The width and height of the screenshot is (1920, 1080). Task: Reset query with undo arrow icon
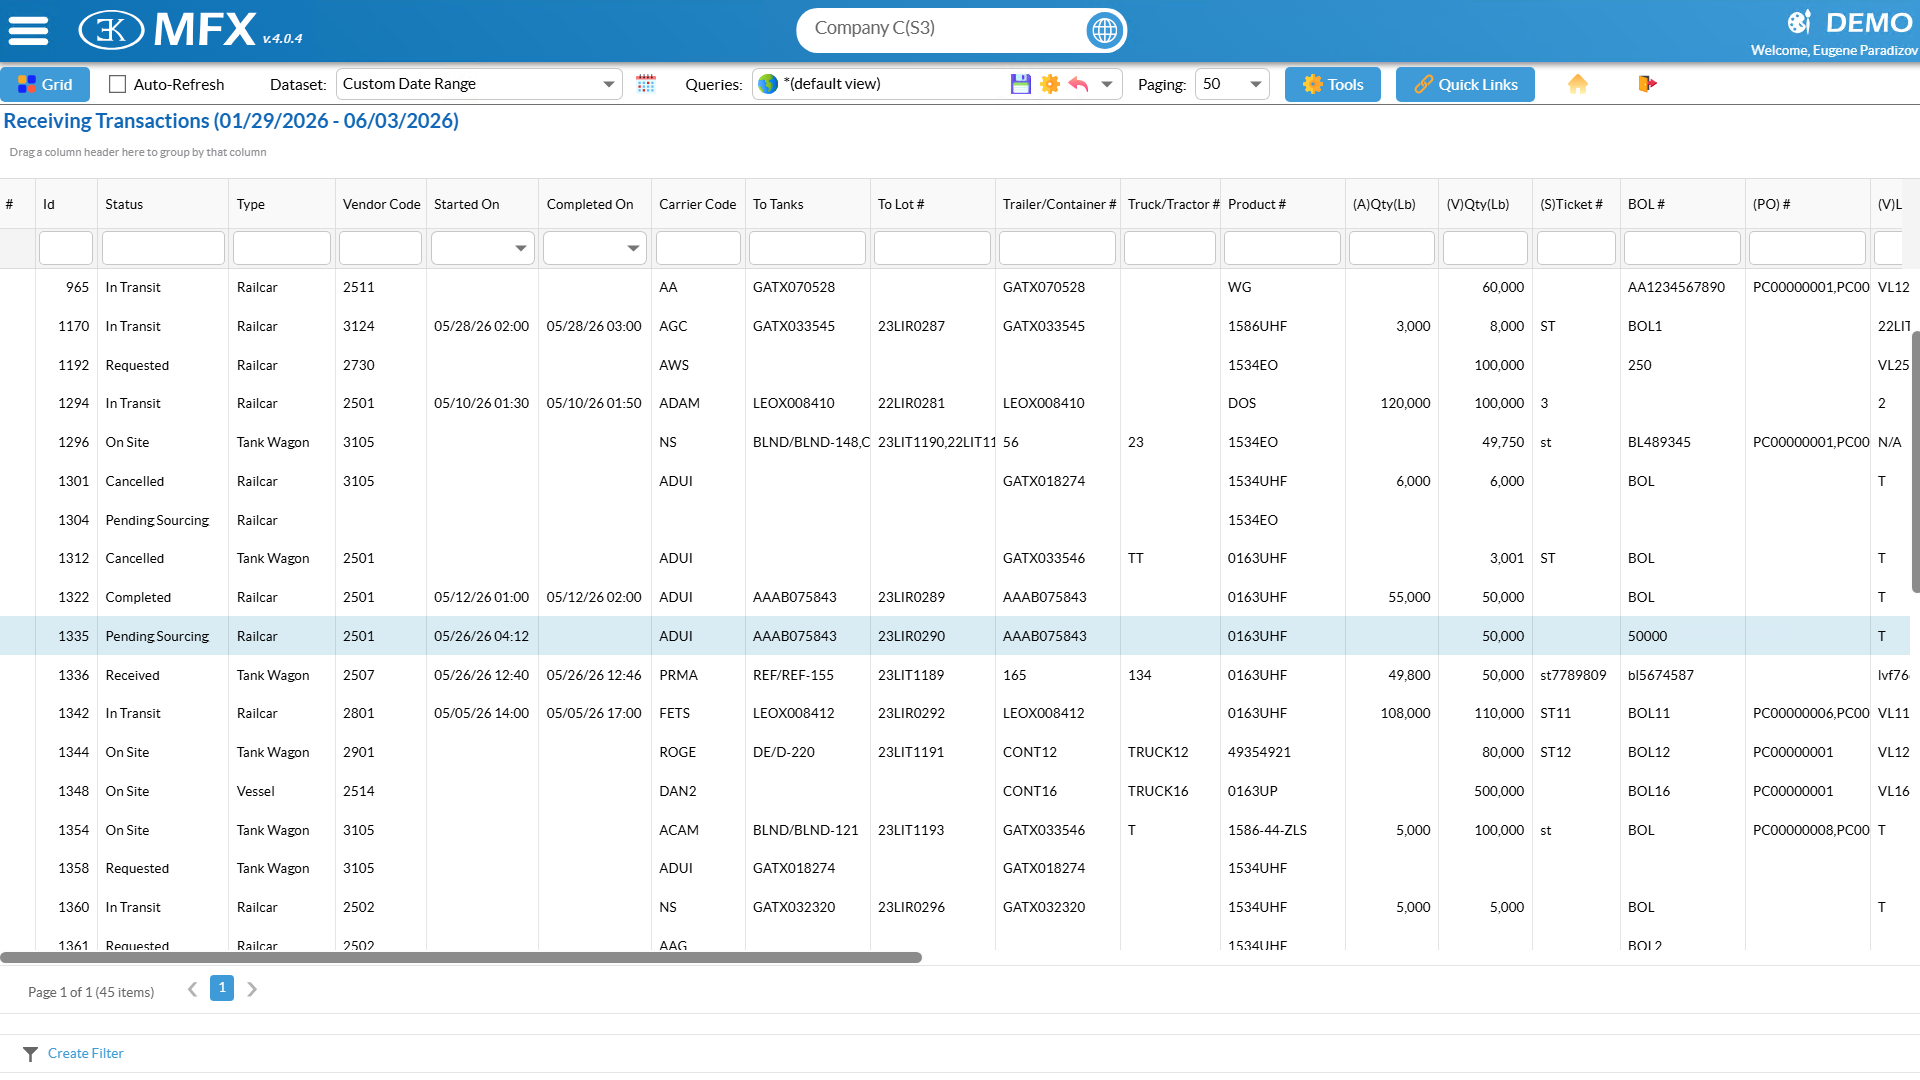tap(1078, 84)
